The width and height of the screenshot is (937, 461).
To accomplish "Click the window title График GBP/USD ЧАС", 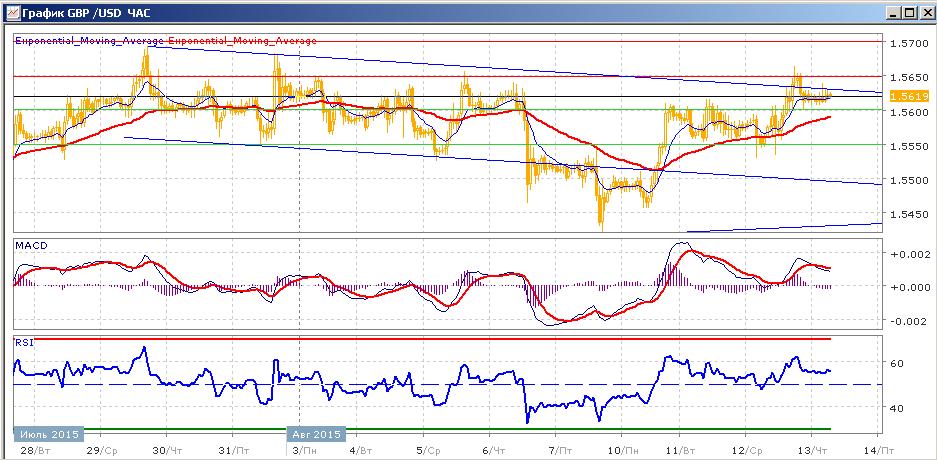I will (81, 13).
